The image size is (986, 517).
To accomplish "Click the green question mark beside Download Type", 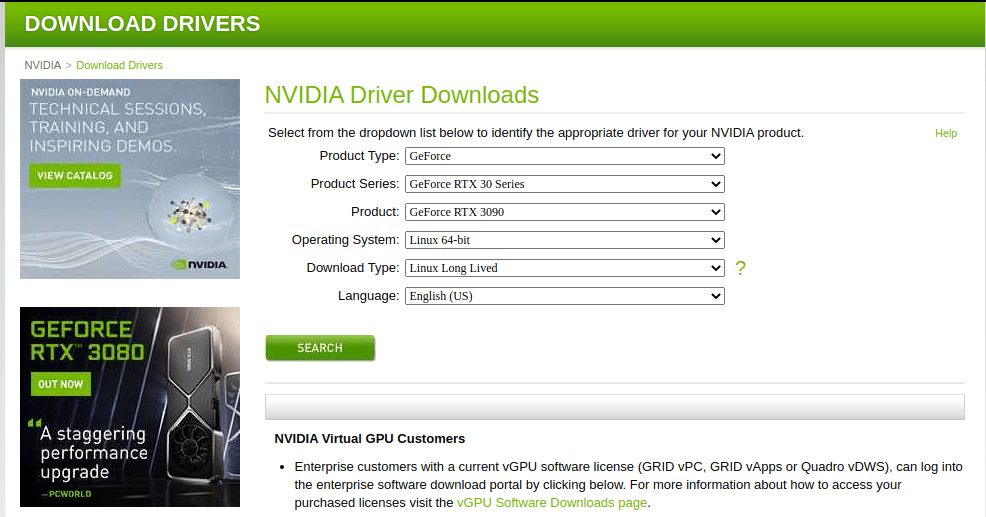I will point(740,269).
